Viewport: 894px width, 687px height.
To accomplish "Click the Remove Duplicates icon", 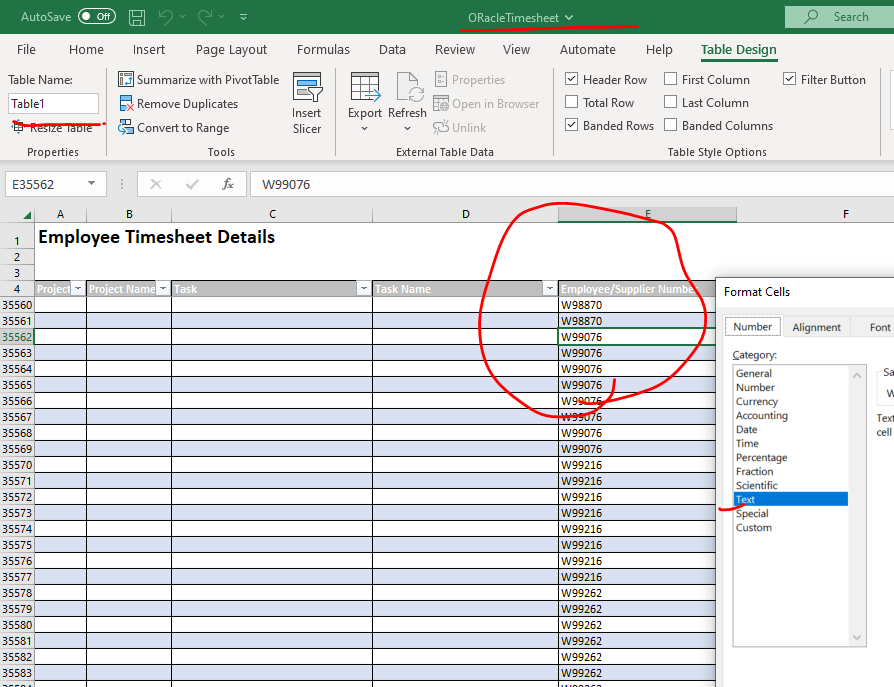I will [x=126, y=104].
